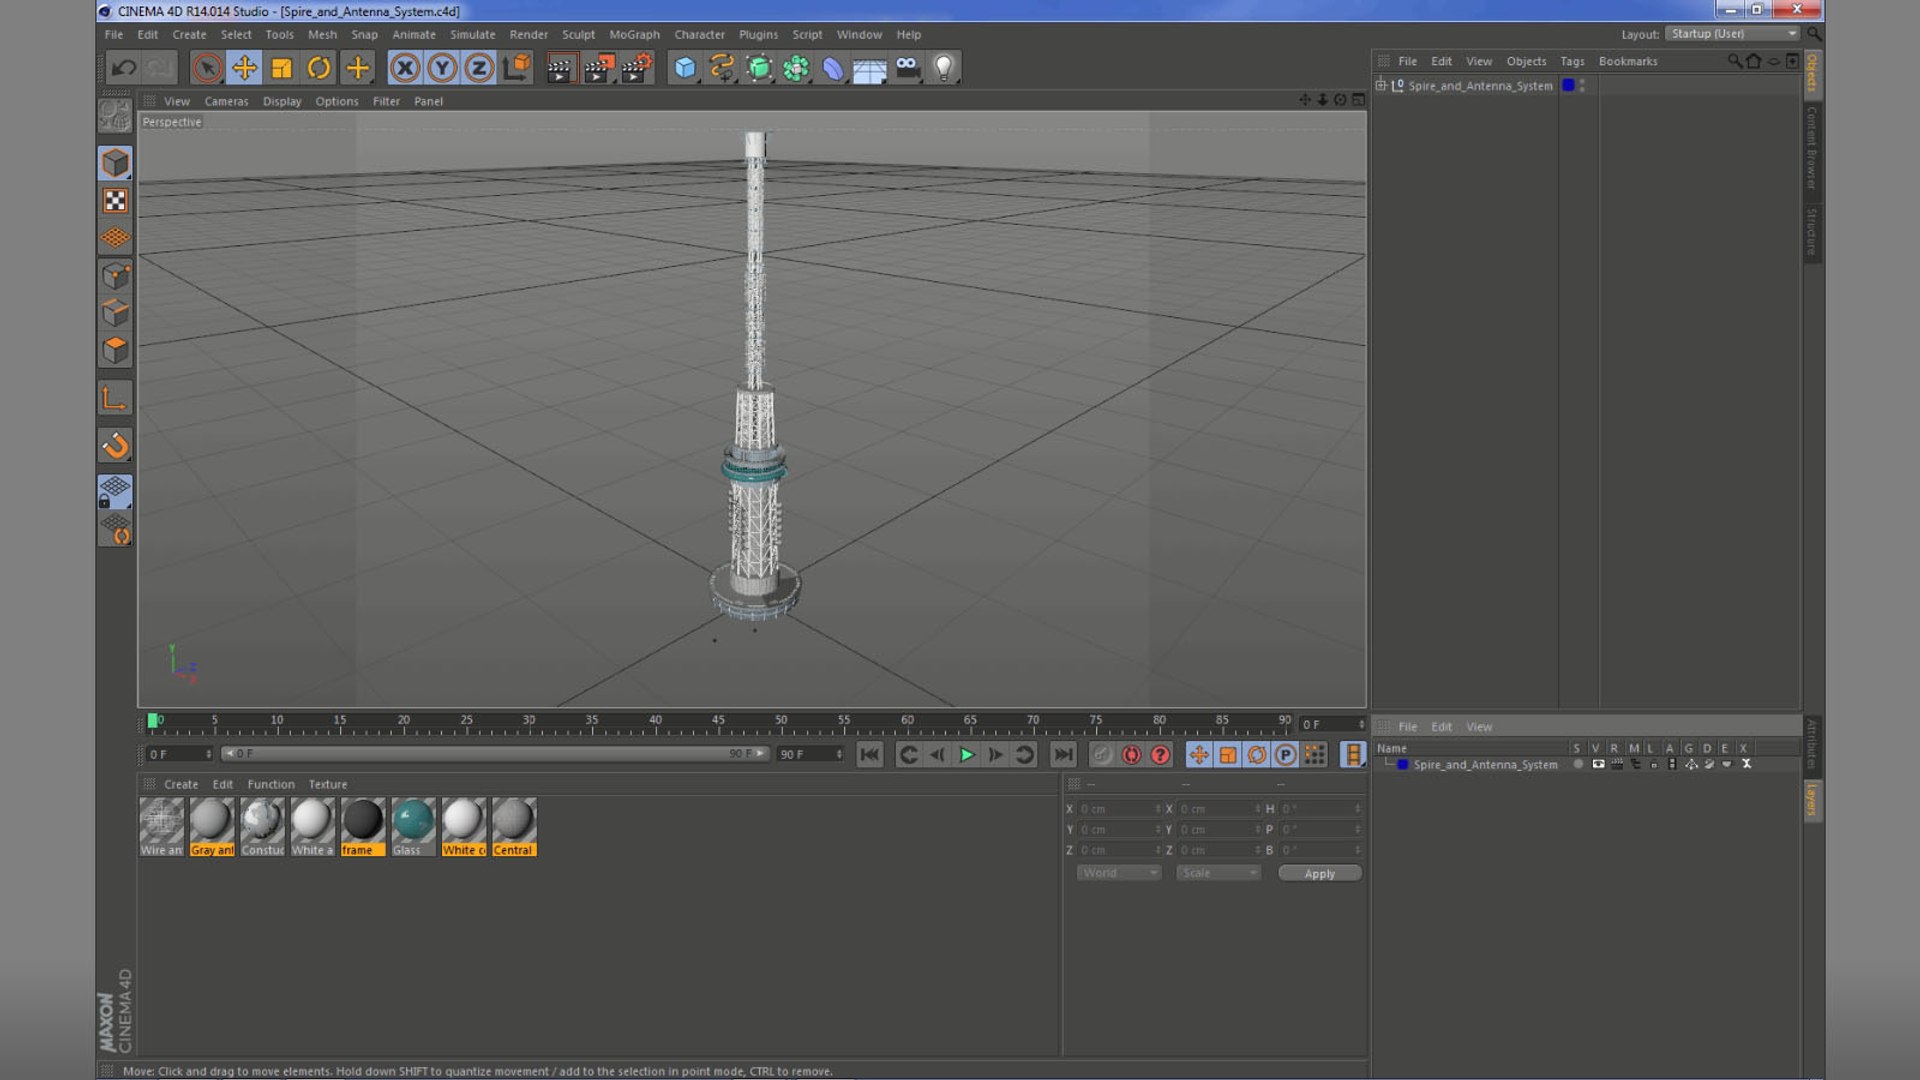Click Render View clapperboard icon
The height and width of the screenshot is (1080, 1920).
click(x=560, y=68)
